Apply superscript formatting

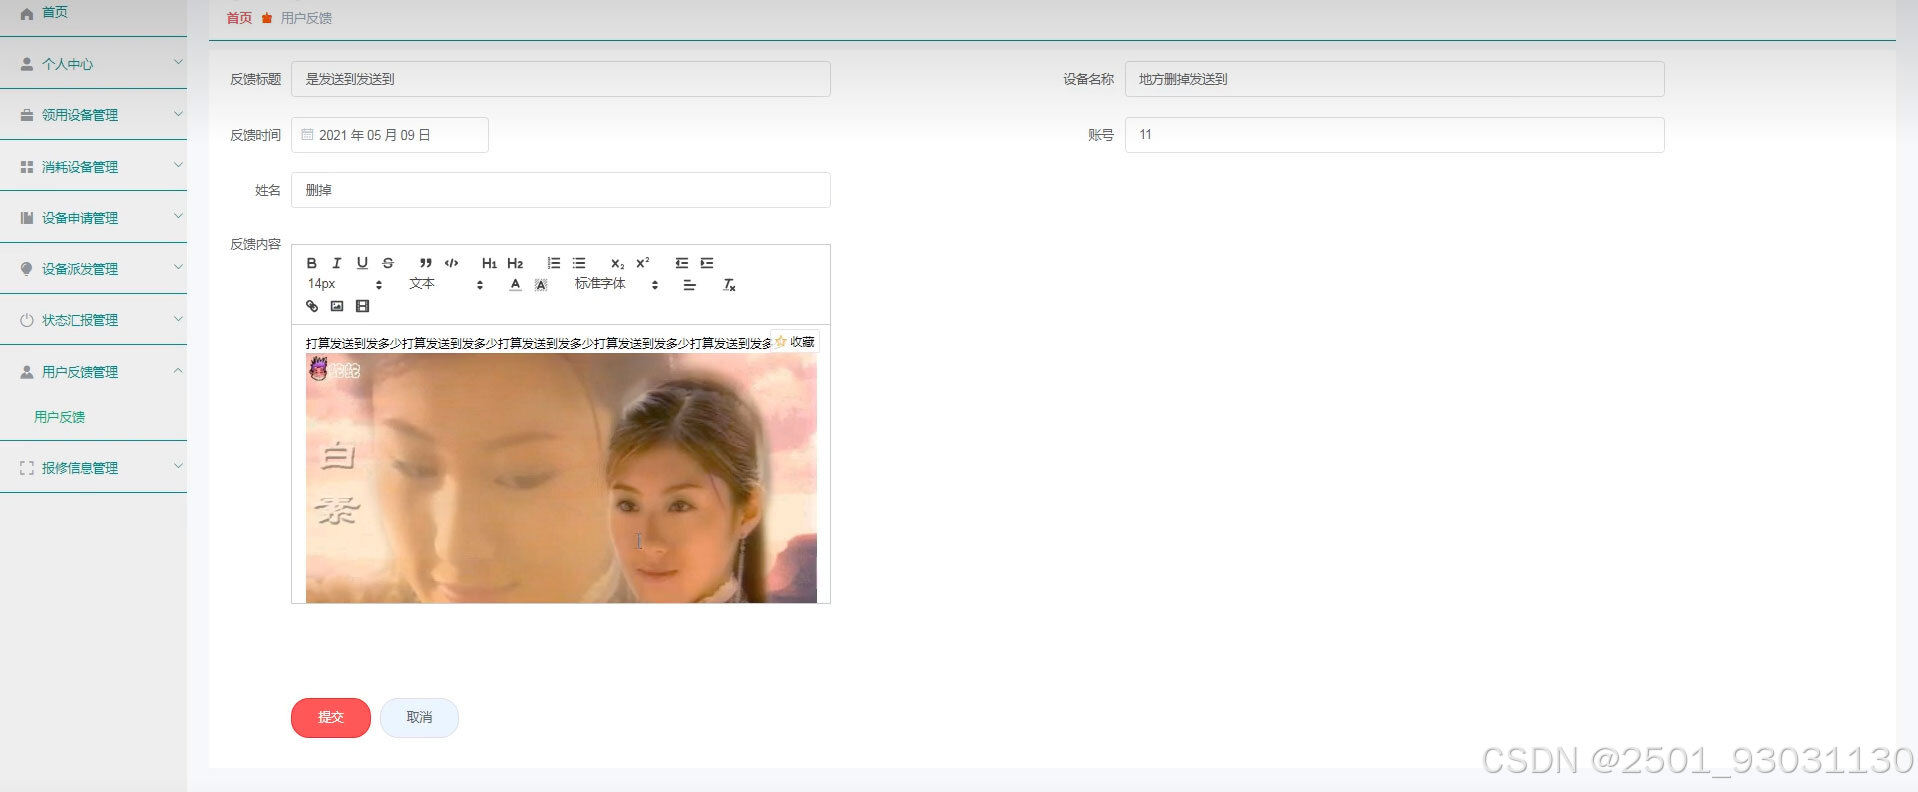pyautogui.click(x=643, y=263)
